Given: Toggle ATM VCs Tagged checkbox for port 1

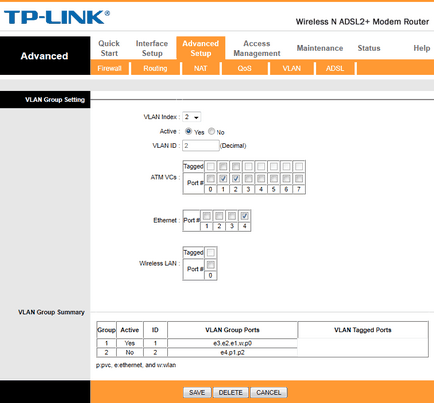Looking at the screenshot, I should click(x=223, y=166).
